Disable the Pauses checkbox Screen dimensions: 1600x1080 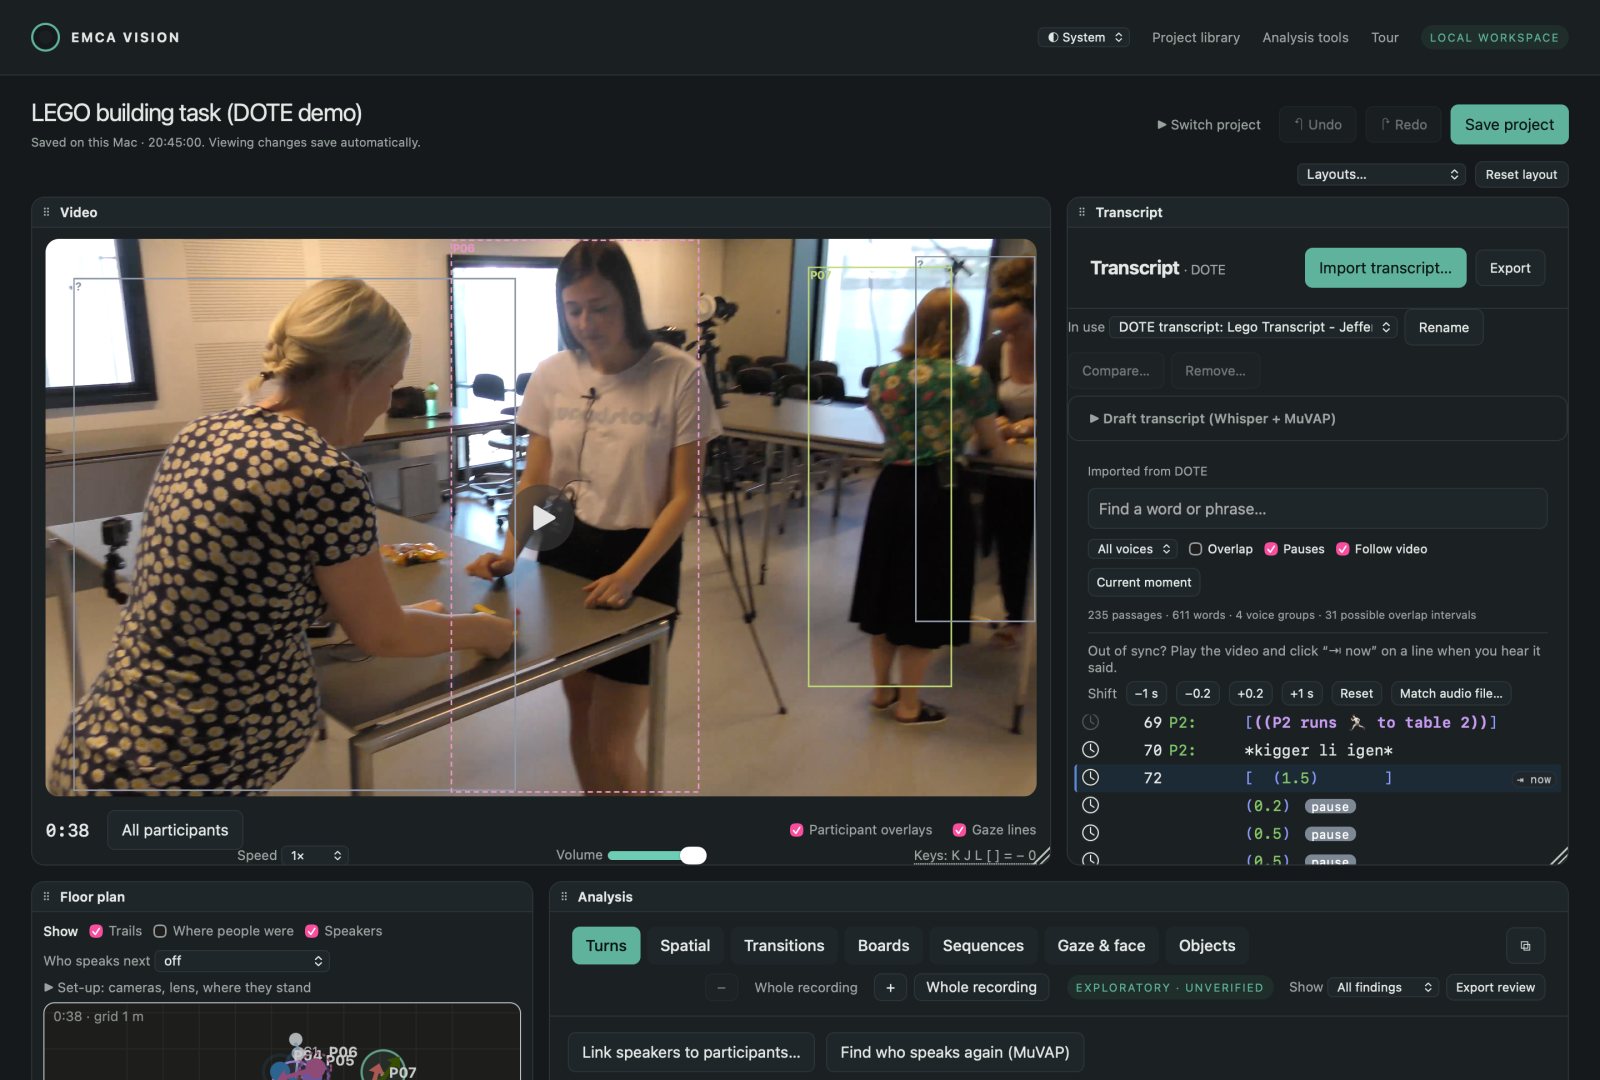click(1271, 549)
